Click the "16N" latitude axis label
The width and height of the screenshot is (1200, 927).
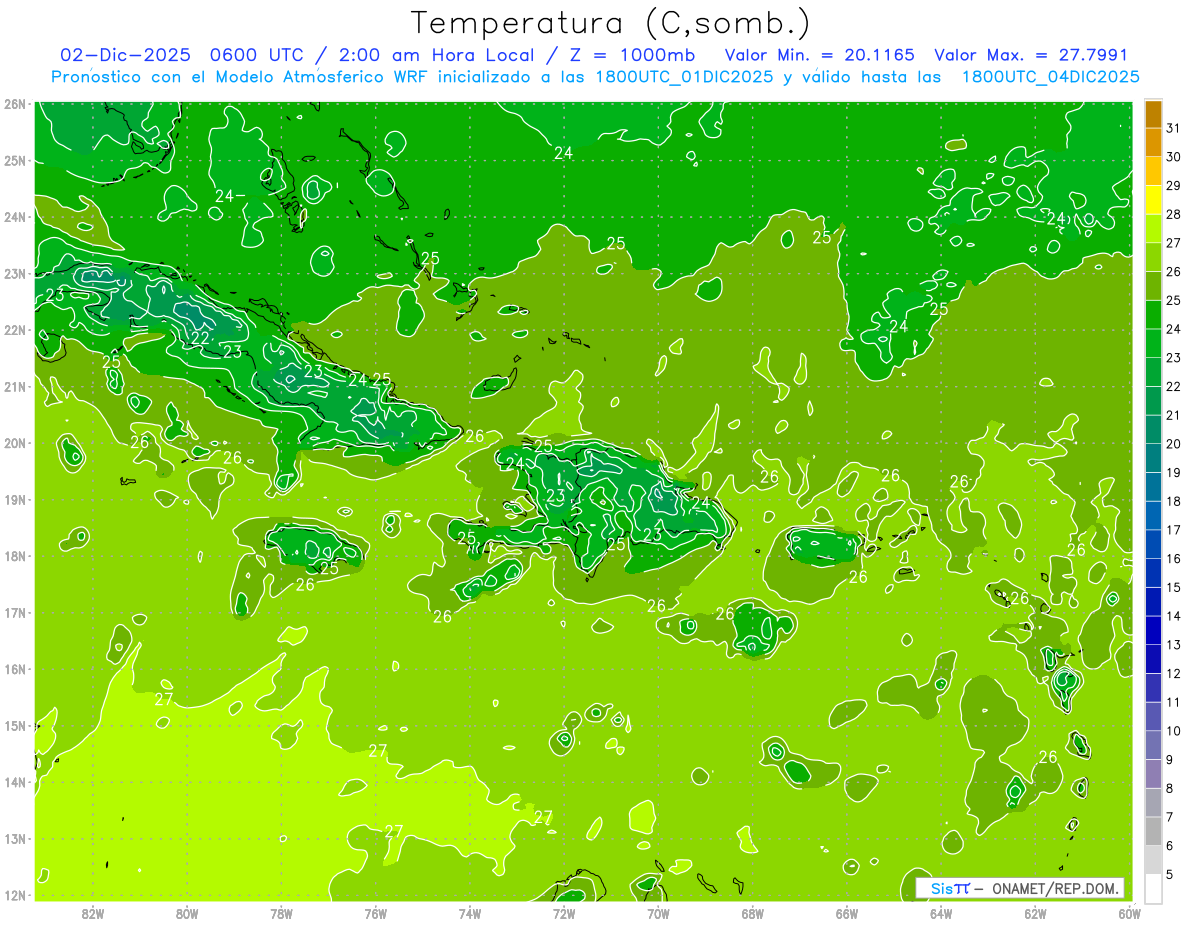[14, 669]
